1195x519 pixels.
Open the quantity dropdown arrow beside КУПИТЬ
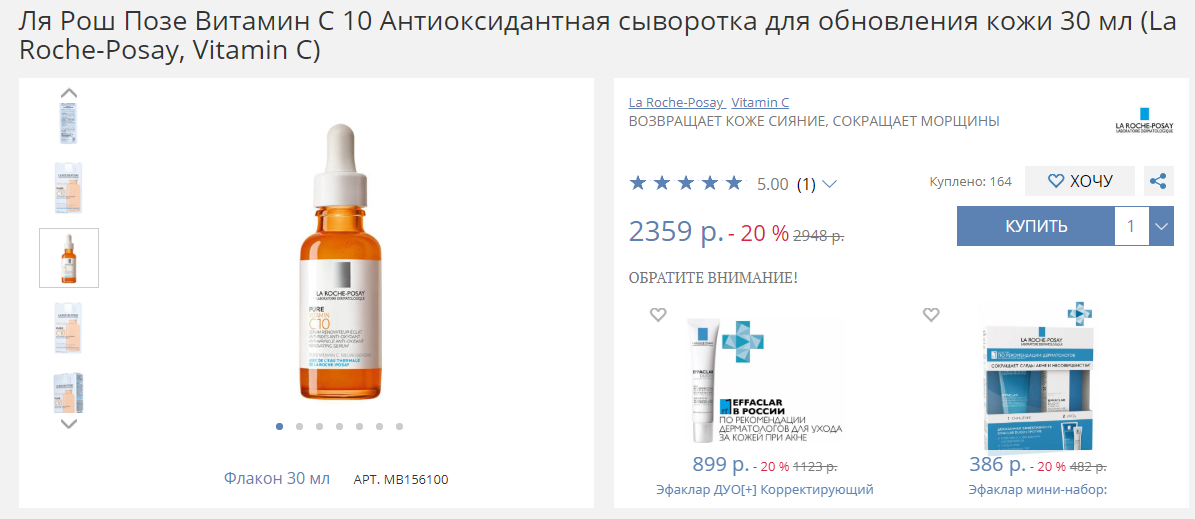(x=1161, y=226)
